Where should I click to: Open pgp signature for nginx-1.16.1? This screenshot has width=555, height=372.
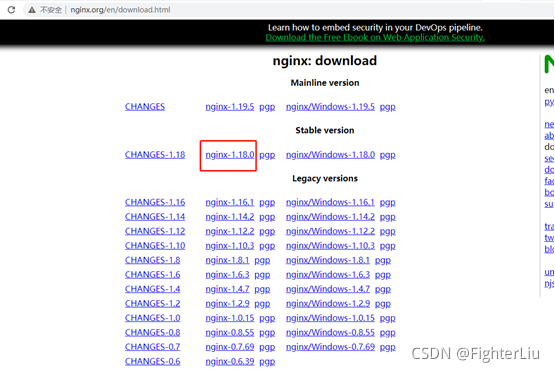coord(267,202)
